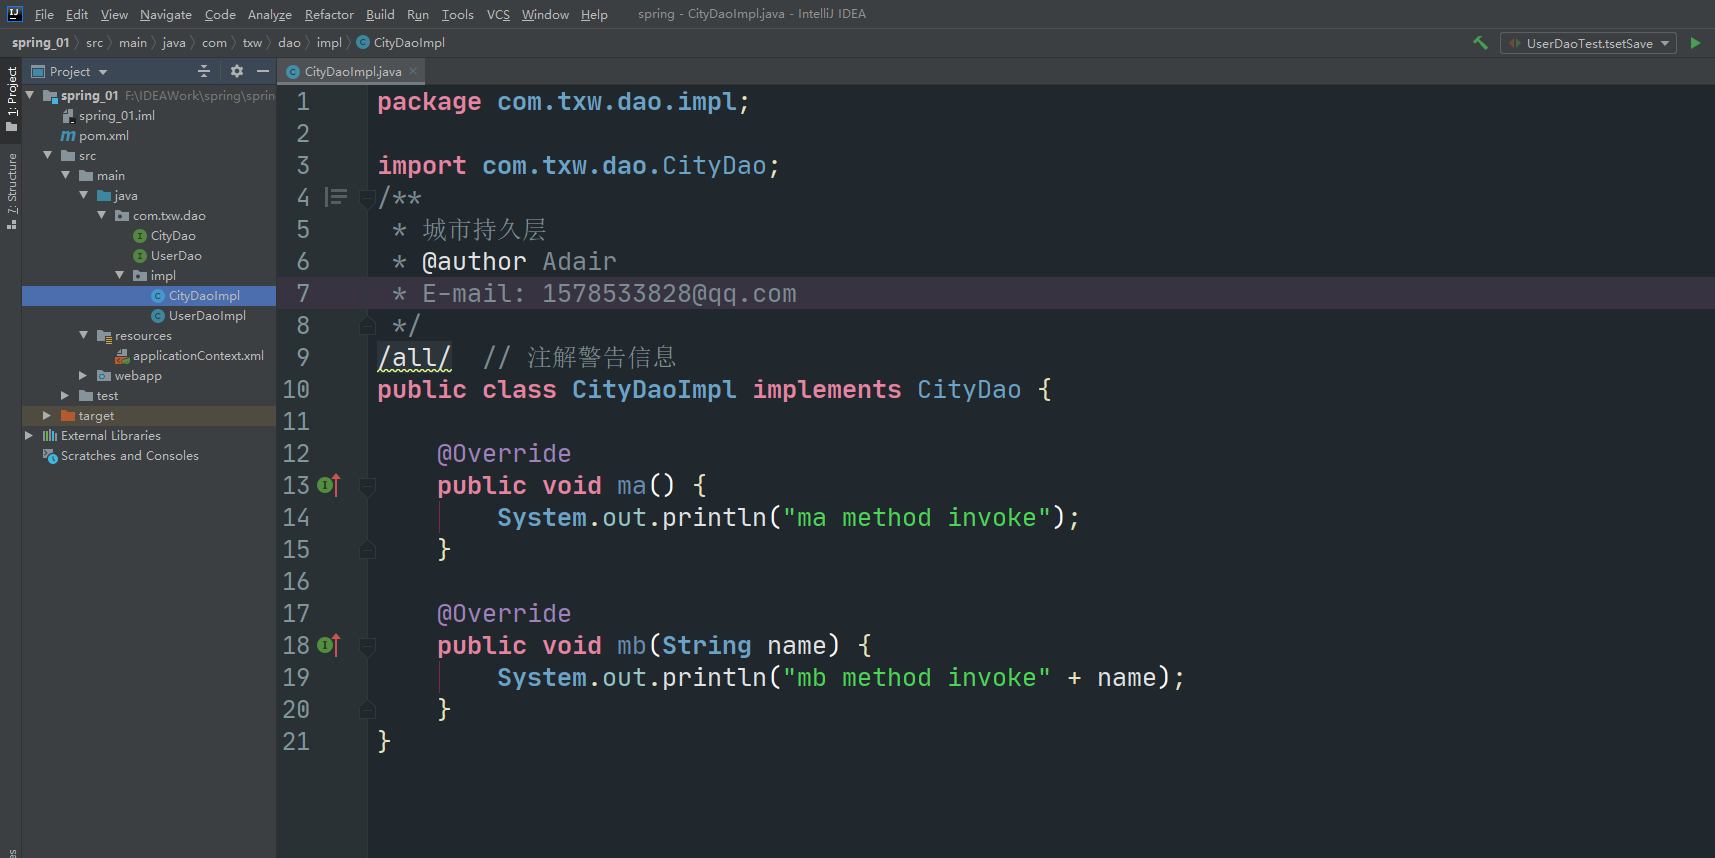
Task: Click the impl breadcrumb in navigation bar
Action: click(329, 43)
